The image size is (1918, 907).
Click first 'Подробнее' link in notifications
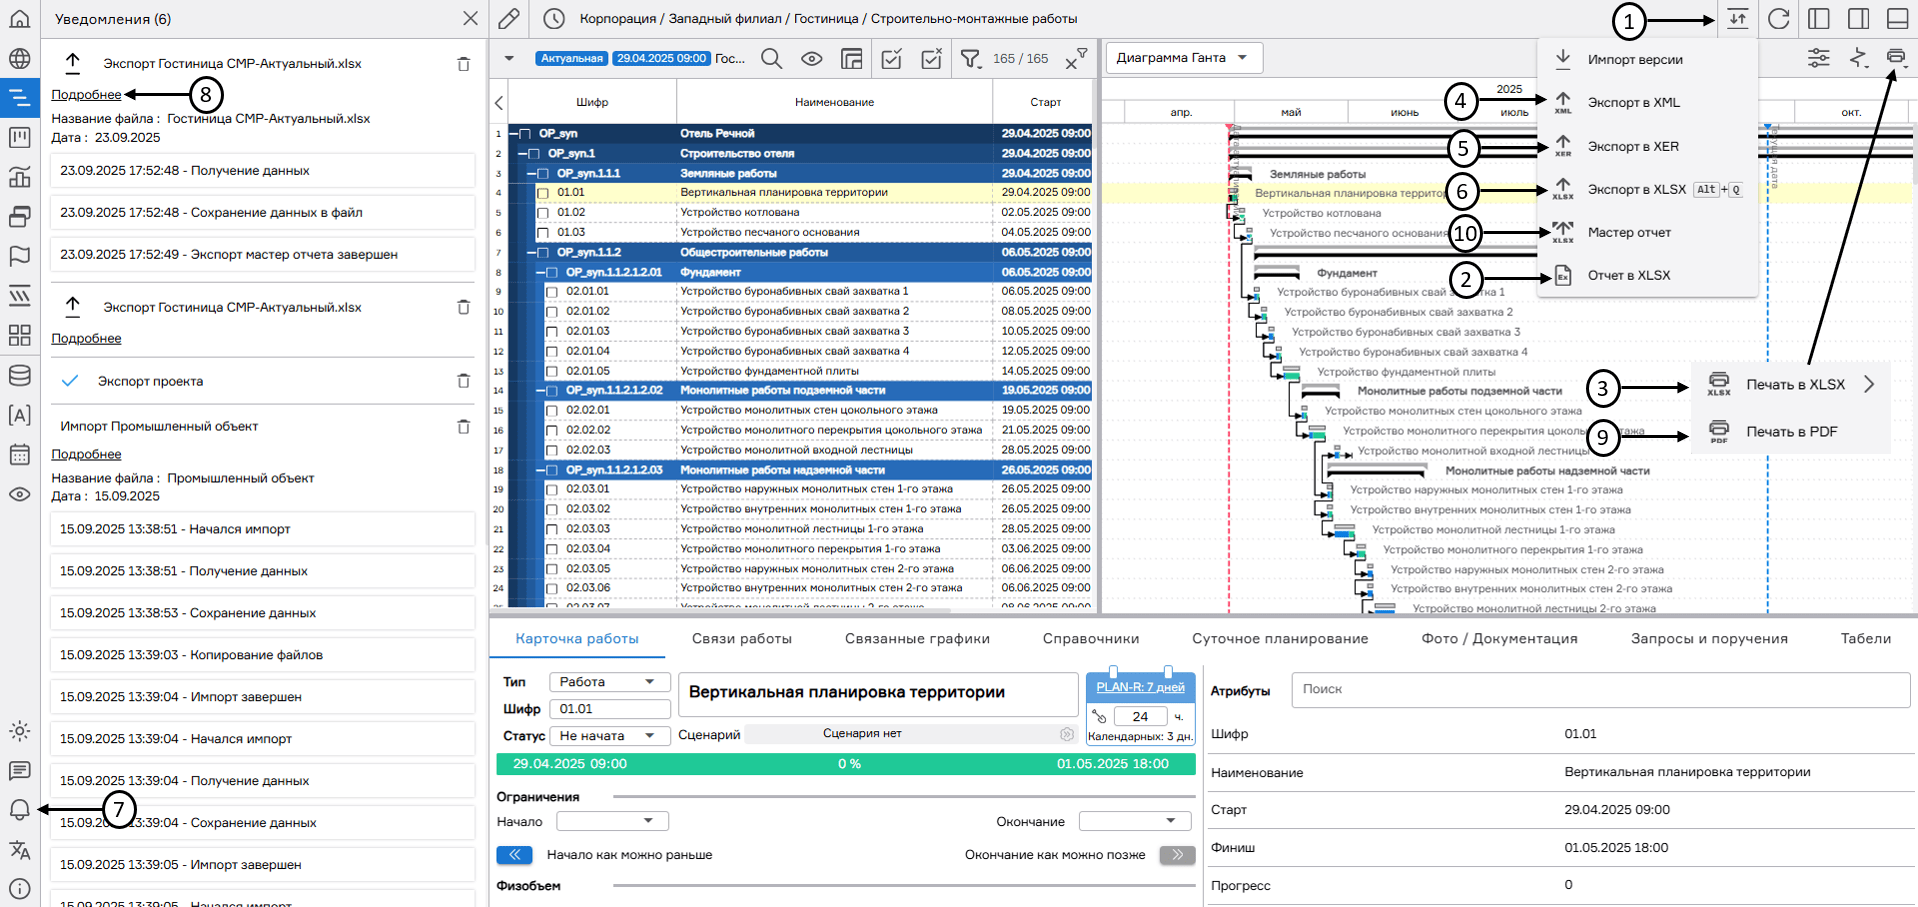tap(86, 95)
